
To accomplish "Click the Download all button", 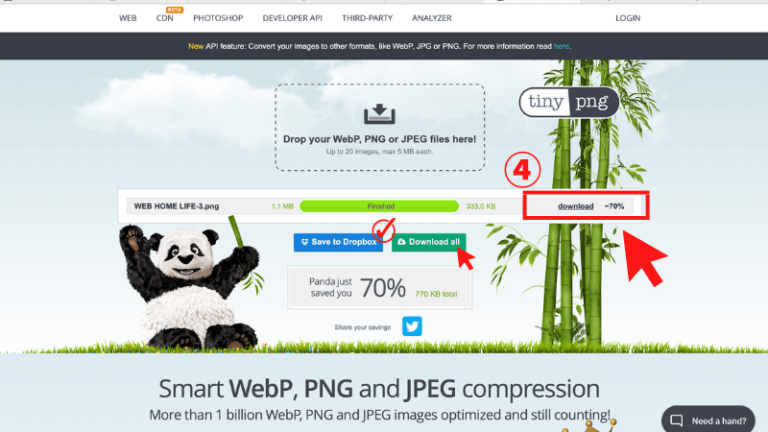I will coord(429,242).
